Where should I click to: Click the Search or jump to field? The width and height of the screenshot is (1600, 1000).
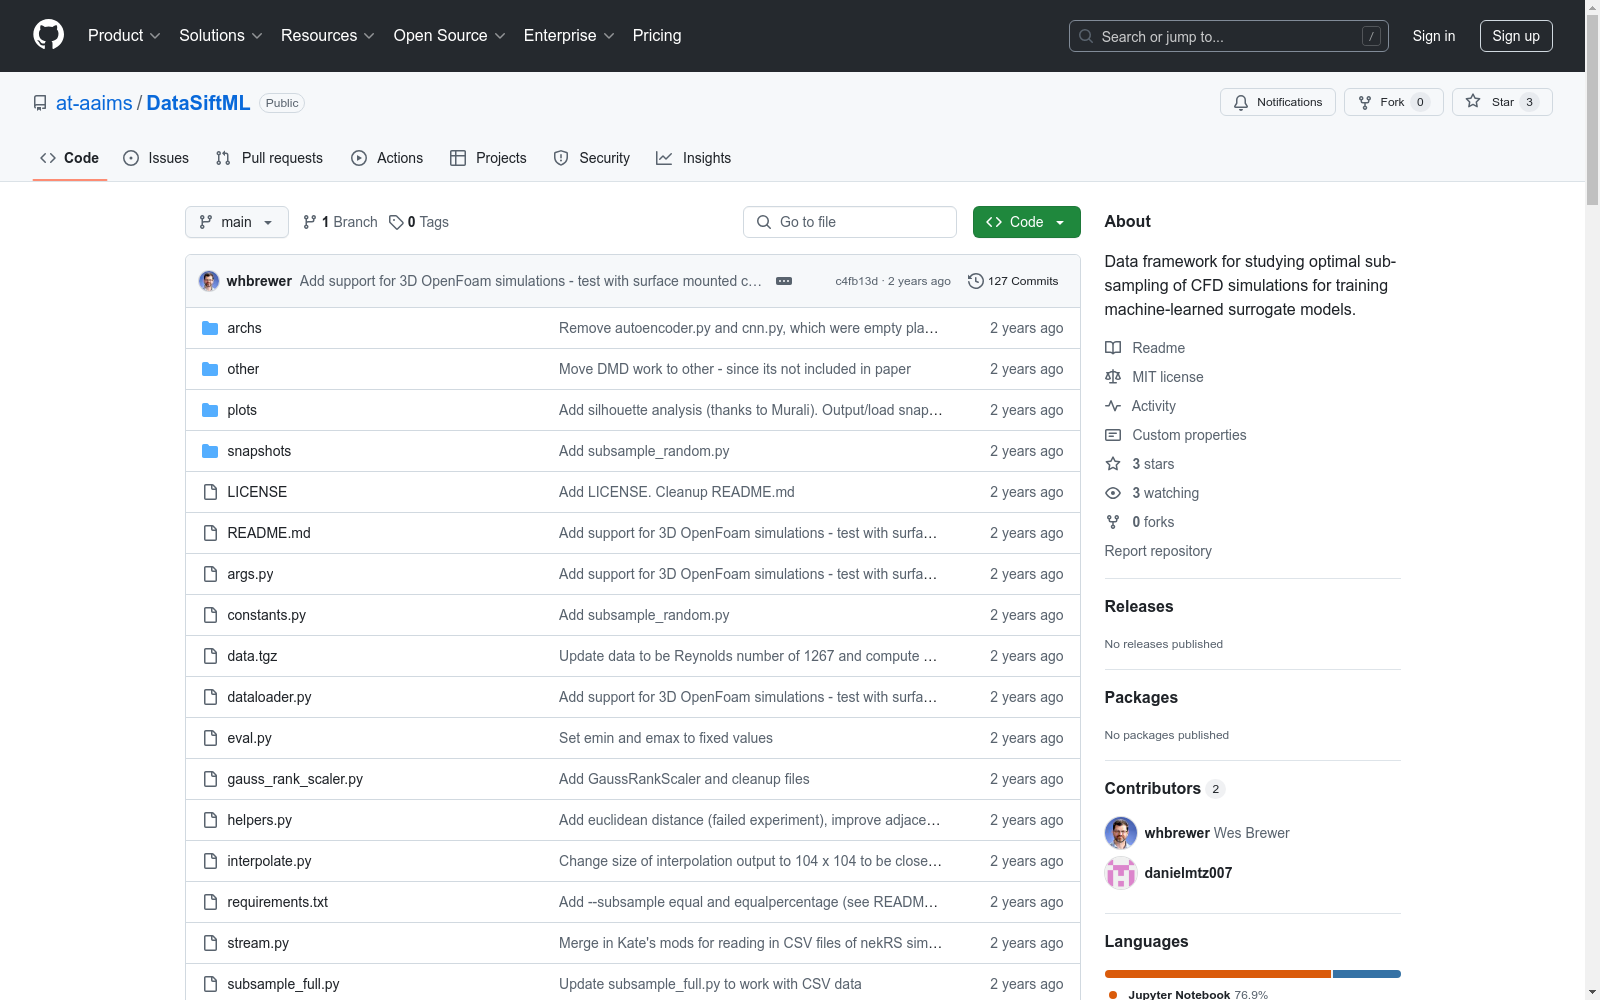1229,36
